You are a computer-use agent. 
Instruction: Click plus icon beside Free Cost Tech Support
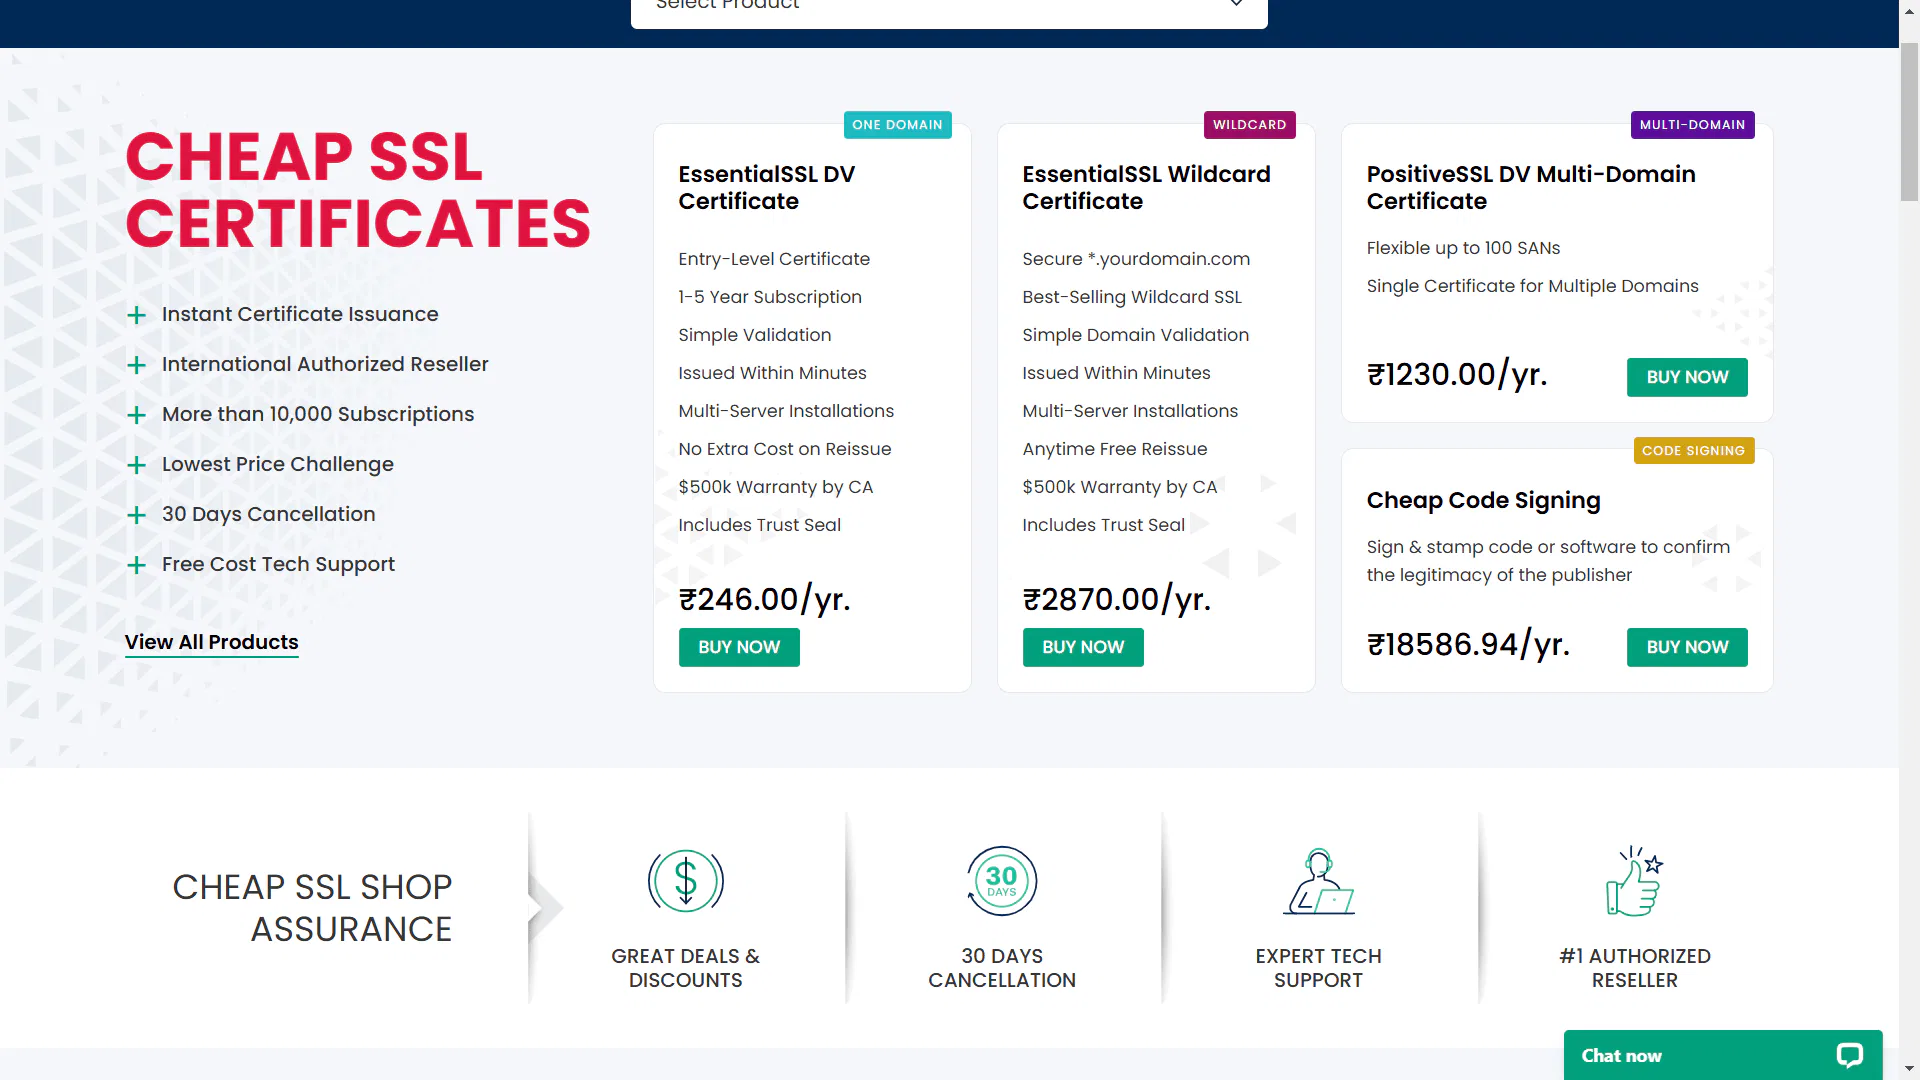[x=137, y=565]
